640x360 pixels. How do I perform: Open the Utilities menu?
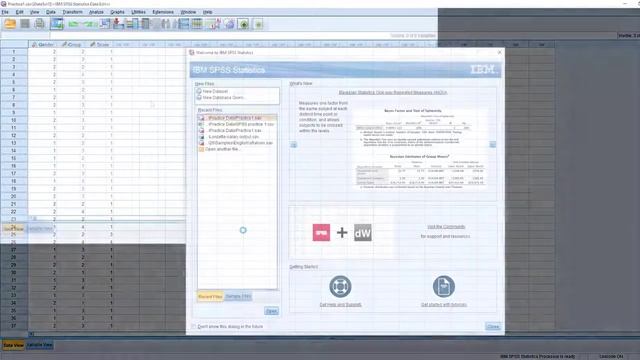(138, 12)
